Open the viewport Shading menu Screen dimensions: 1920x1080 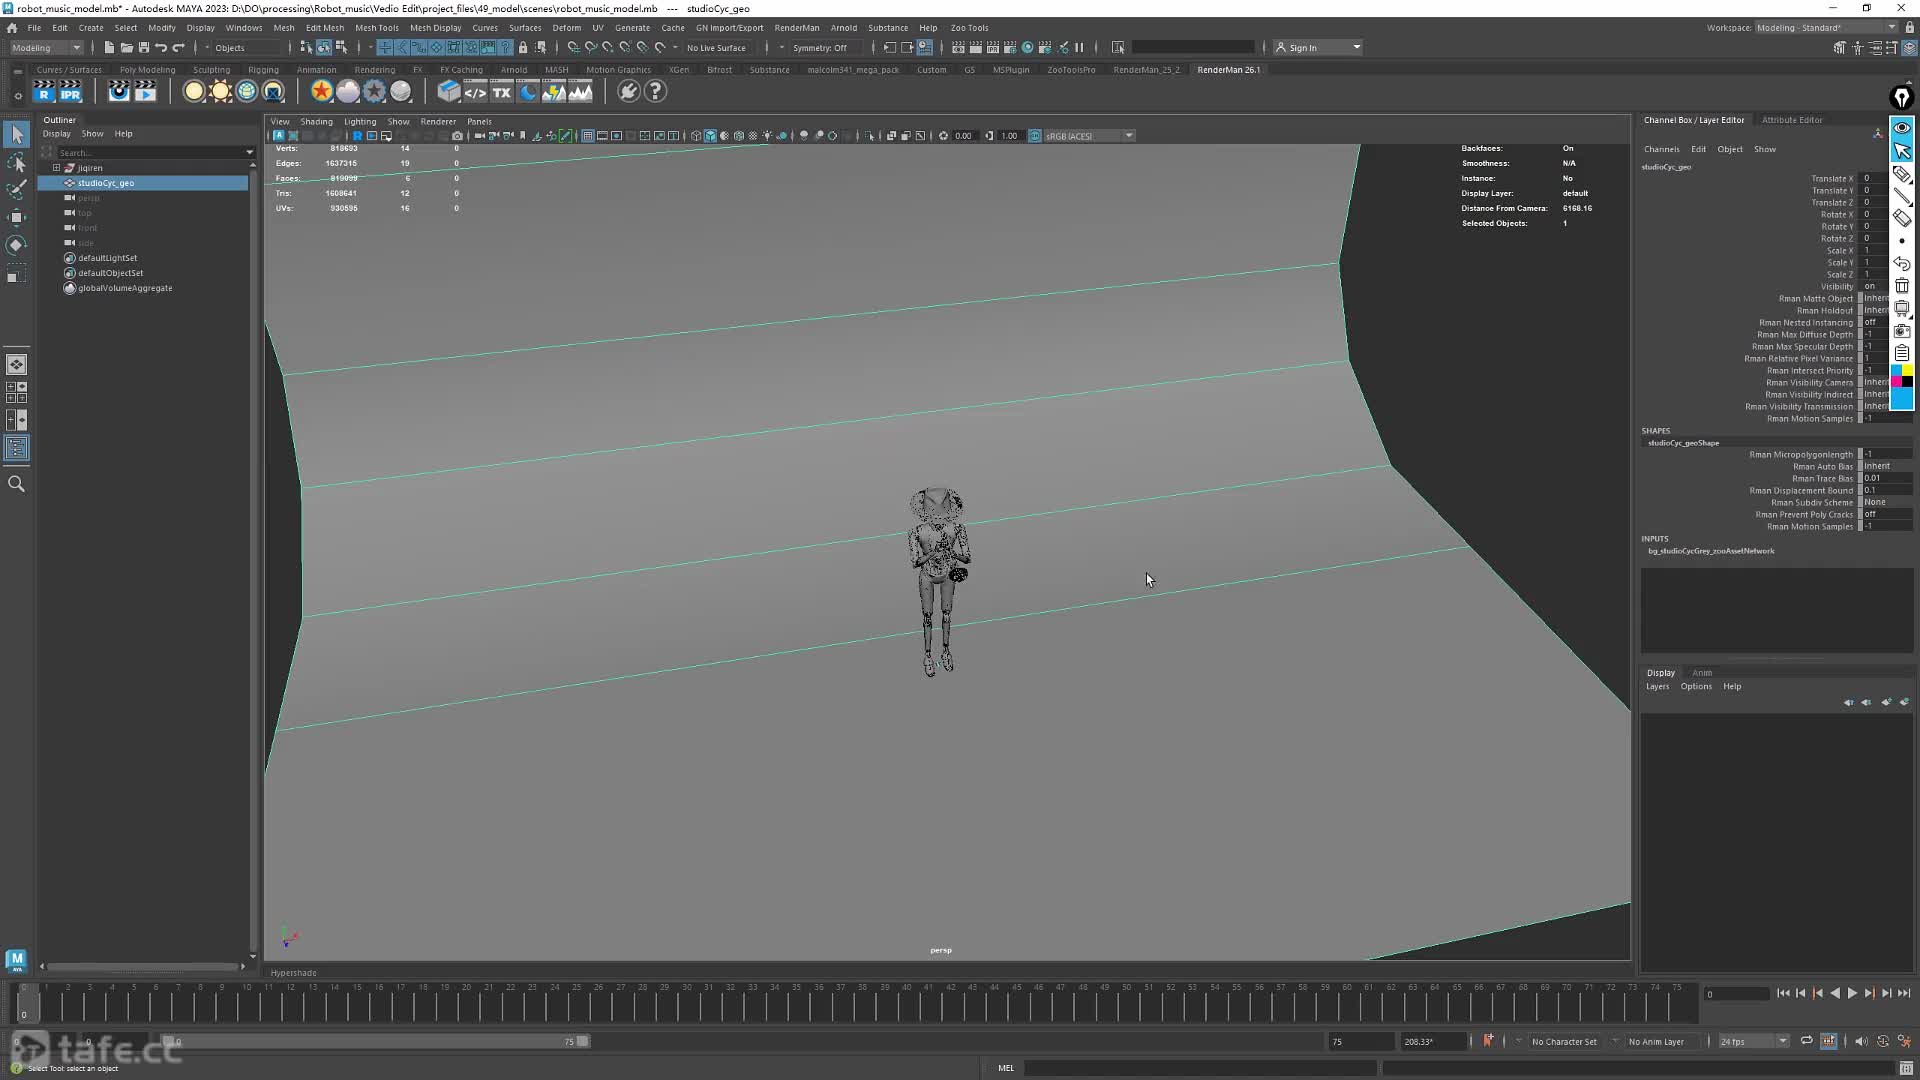click(316, 122)
